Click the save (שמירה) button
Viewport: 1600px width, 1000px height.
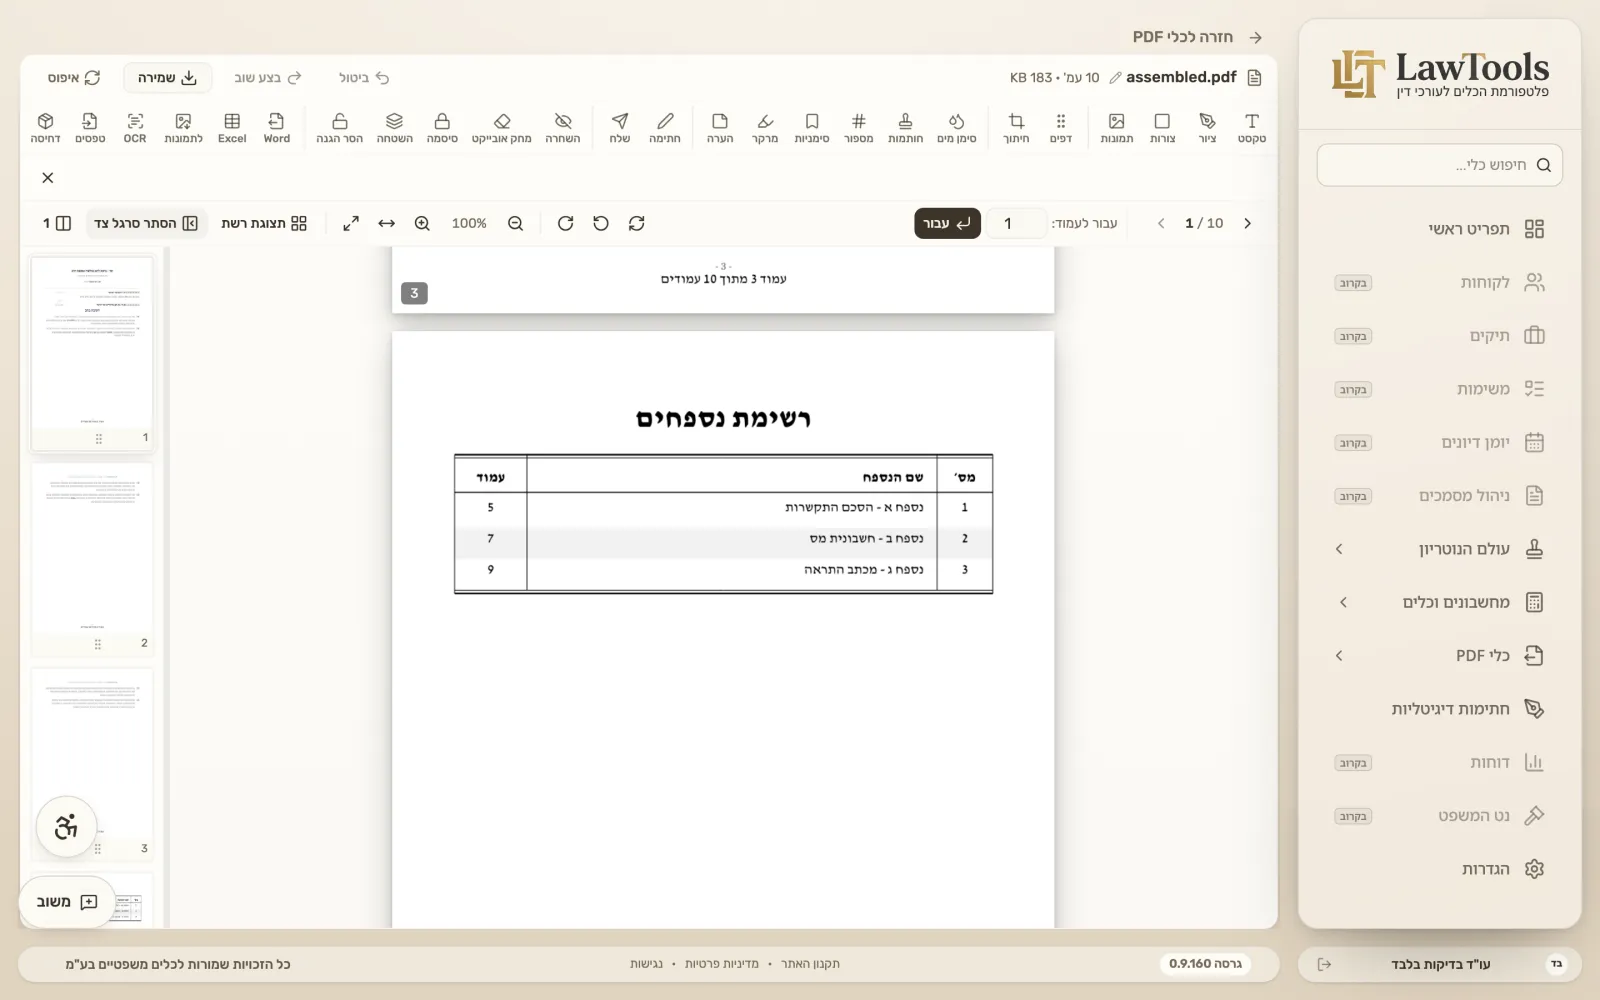(168, 77)
